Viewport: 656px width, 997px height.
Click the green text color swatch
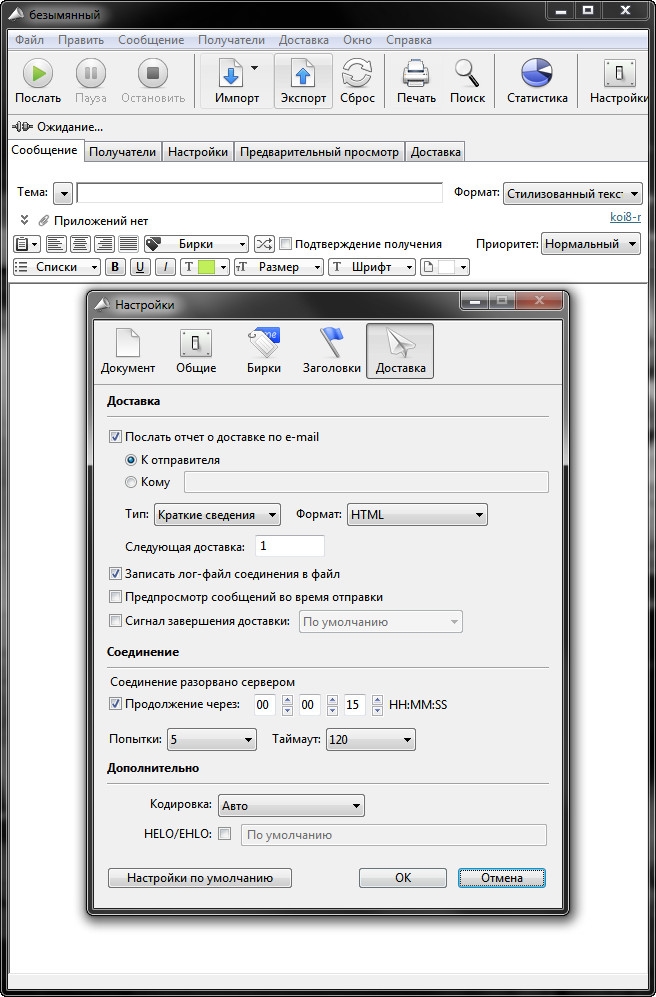pos(207,267)
